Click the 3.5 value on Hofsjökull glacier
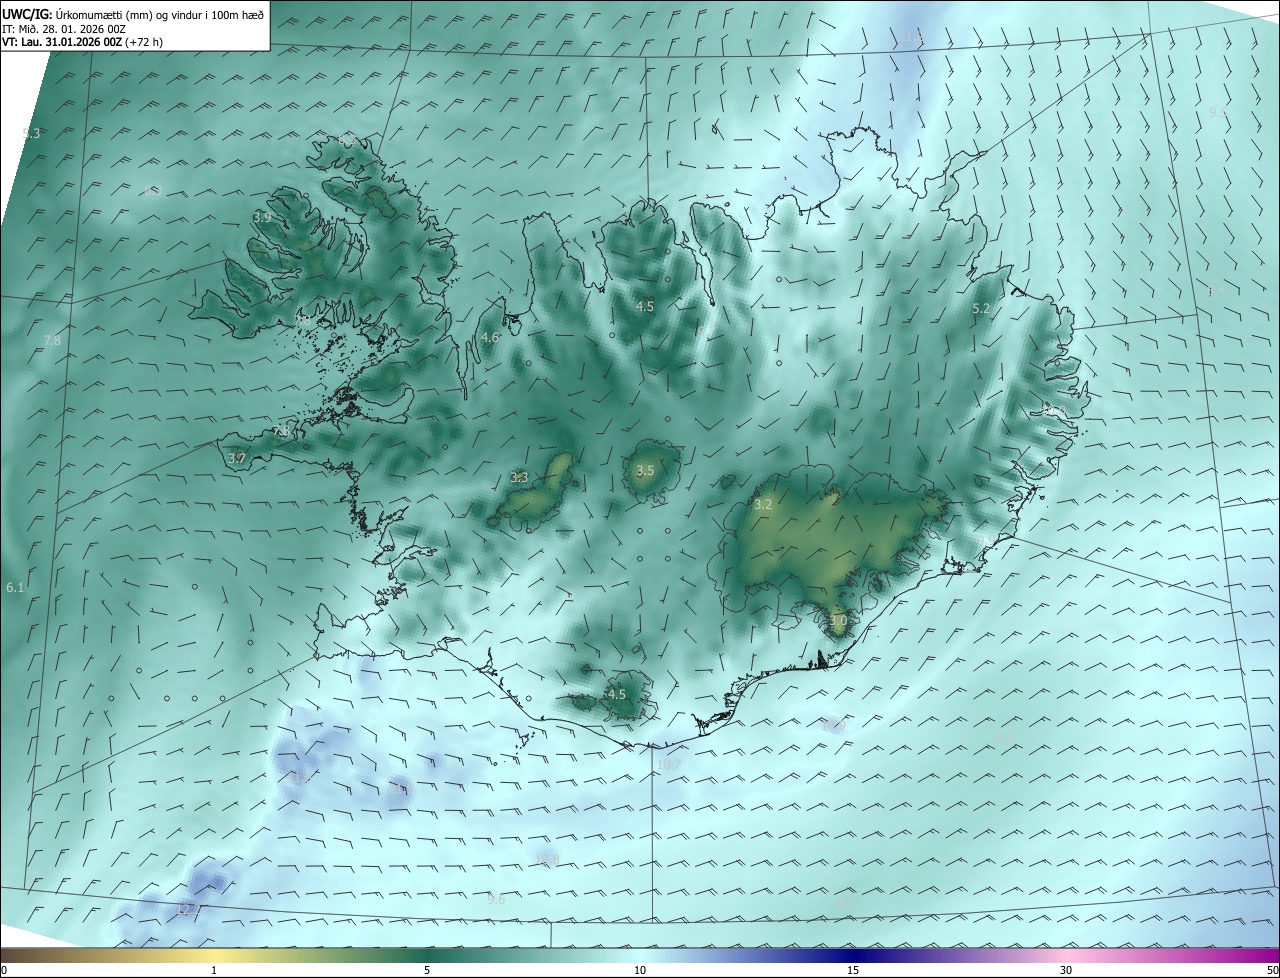The width and height of the screenshot is (1280, 978). click(645, 470)
